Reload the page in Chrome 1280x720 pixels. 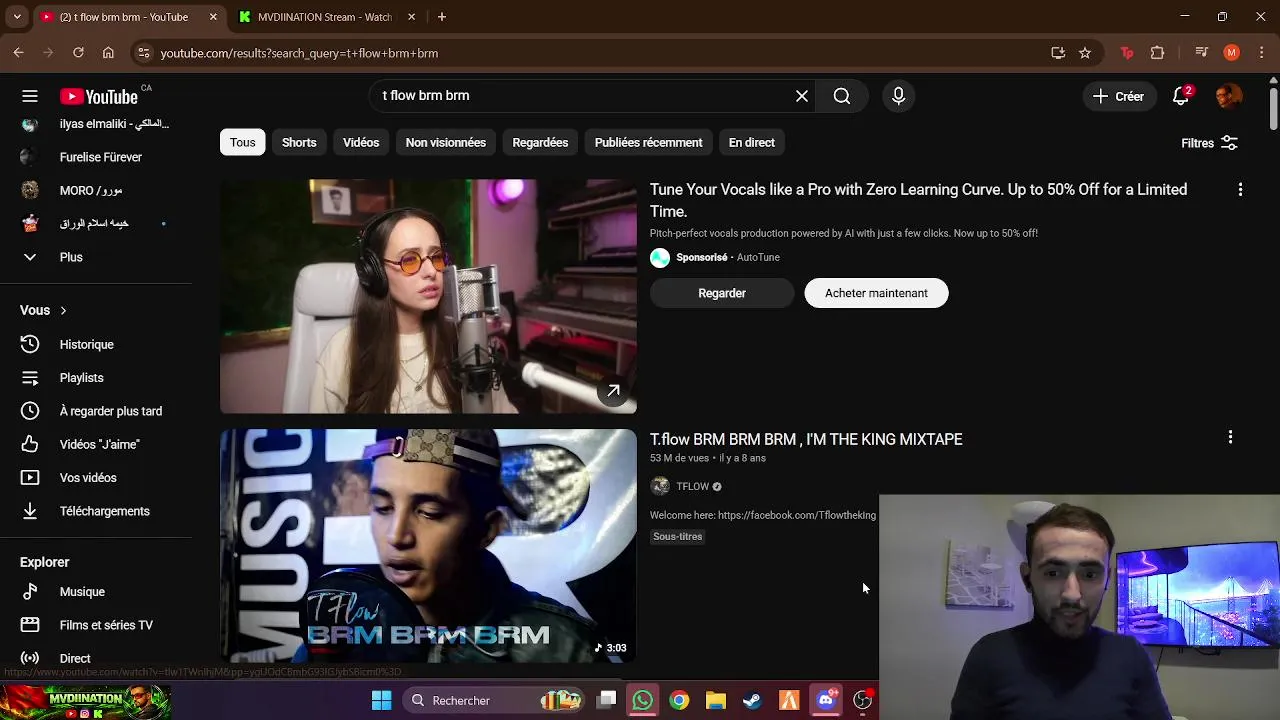pyautogui.click(x=78, y=53)
